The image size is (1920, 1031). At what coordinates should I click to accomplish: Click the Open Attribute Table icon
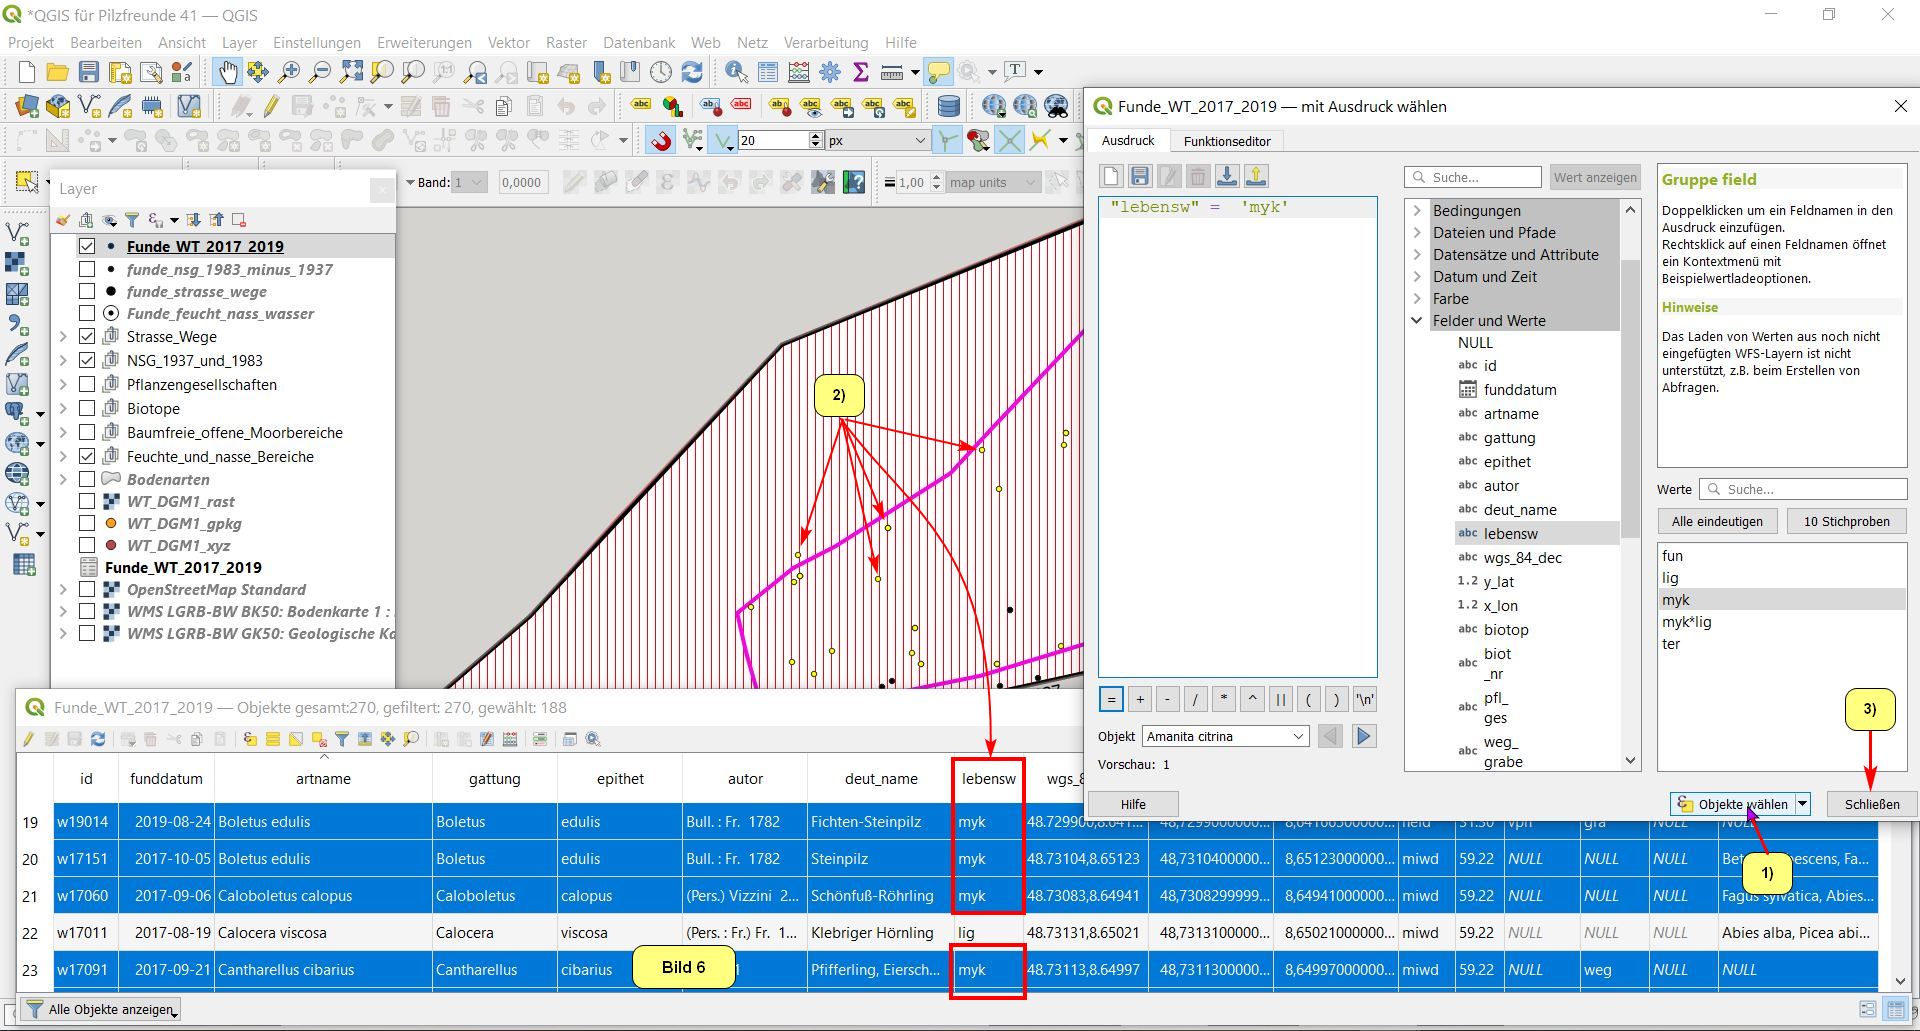point(767,72)
